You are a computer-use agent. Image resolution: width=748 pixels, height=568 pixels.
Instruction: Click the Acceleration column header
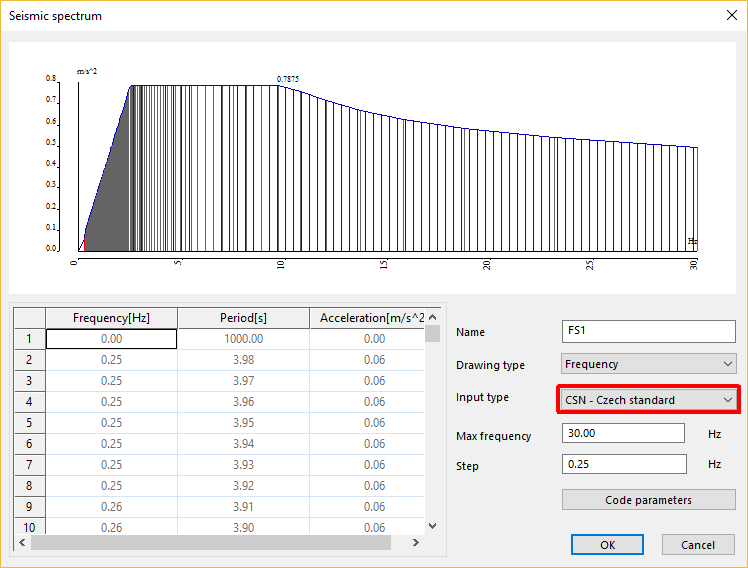click(x=366, y=318)
